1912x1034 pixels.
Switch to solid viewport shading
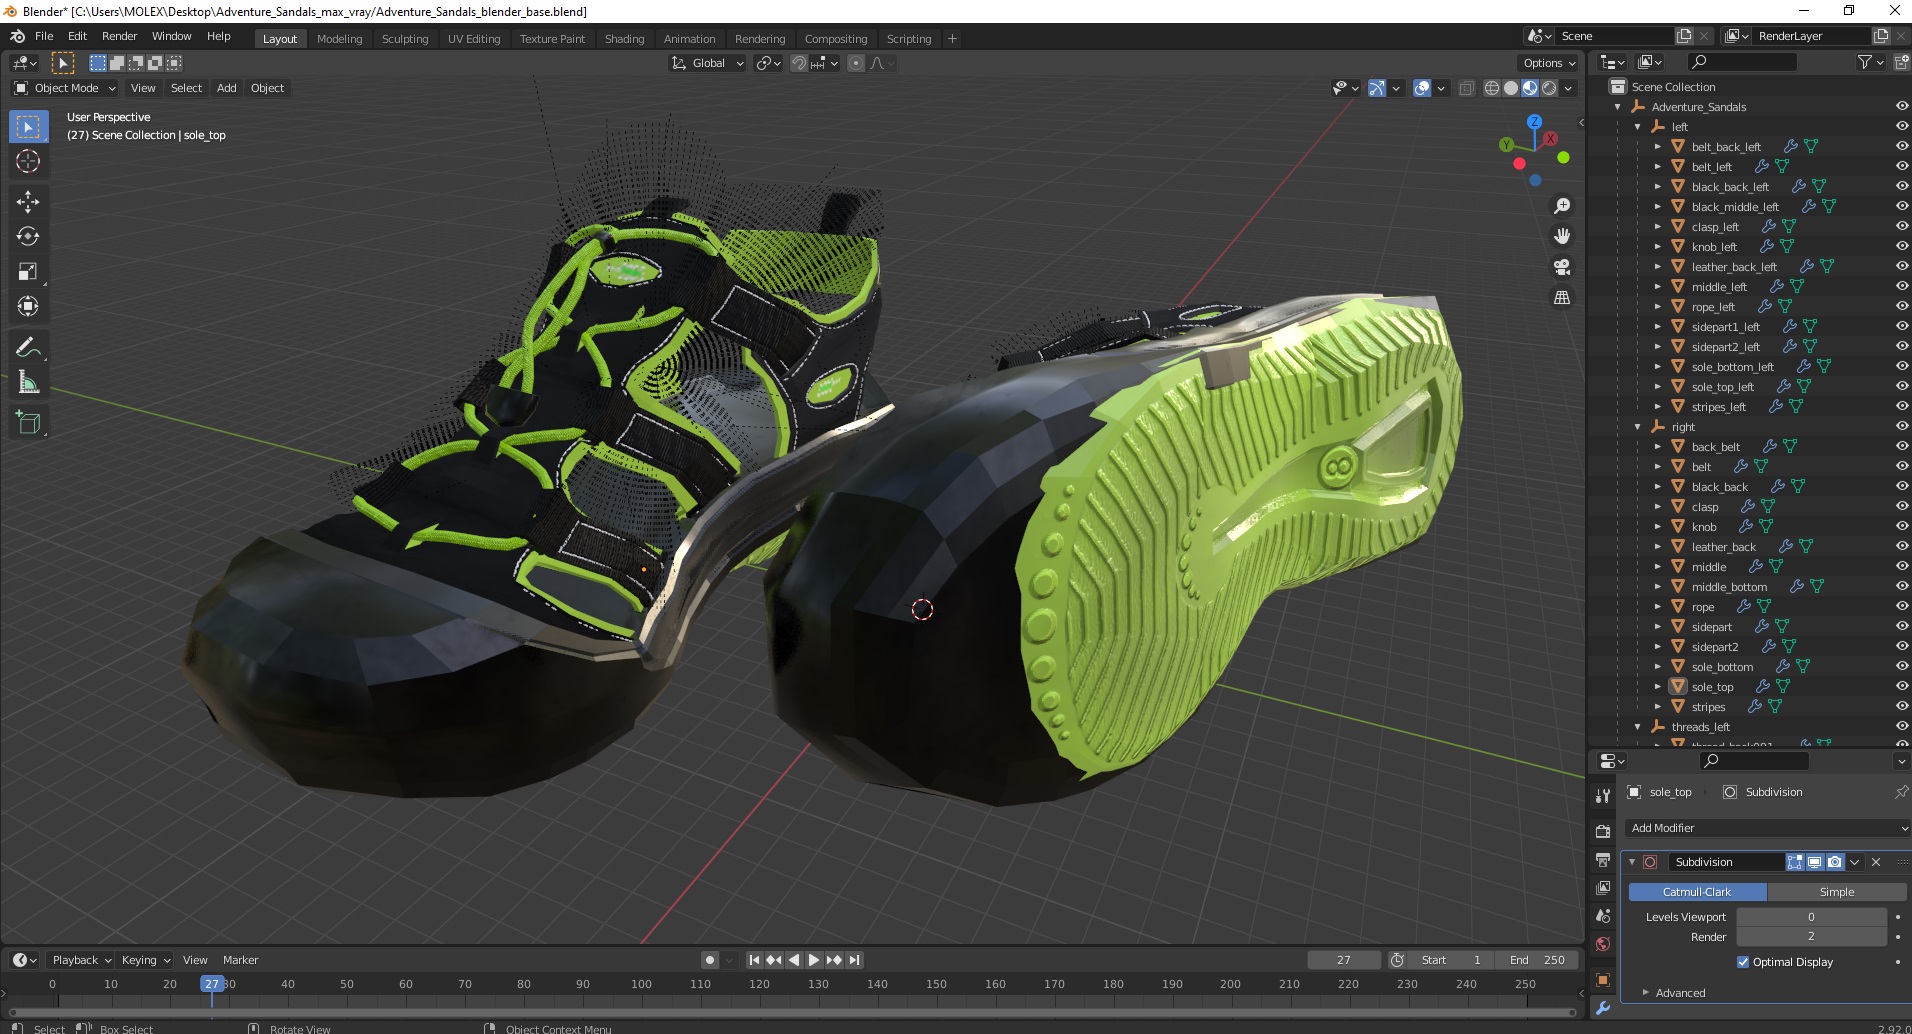point(1511,88)
